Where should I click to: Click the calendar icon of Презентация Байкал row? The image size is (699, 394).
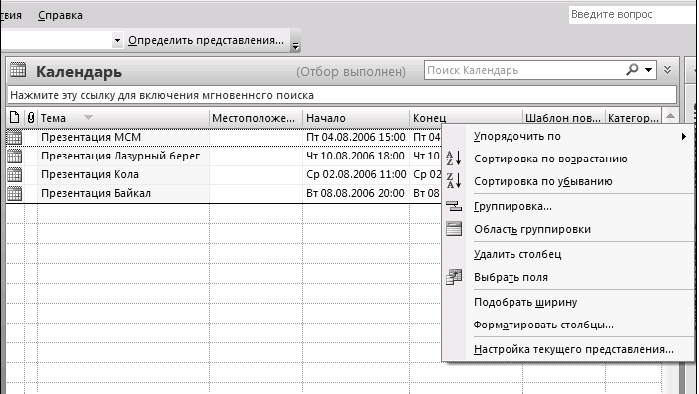(x=14, y=193)
